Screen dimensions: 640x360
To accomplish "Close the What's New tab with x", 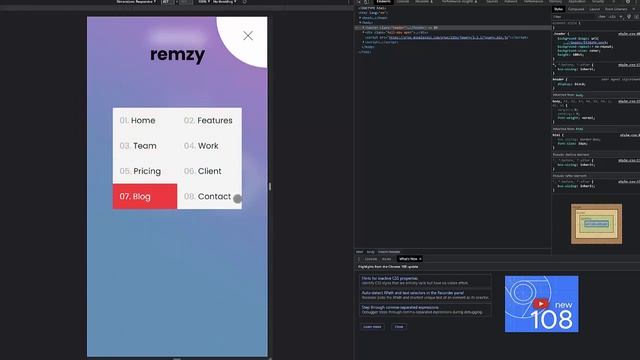I will point(420,259).
